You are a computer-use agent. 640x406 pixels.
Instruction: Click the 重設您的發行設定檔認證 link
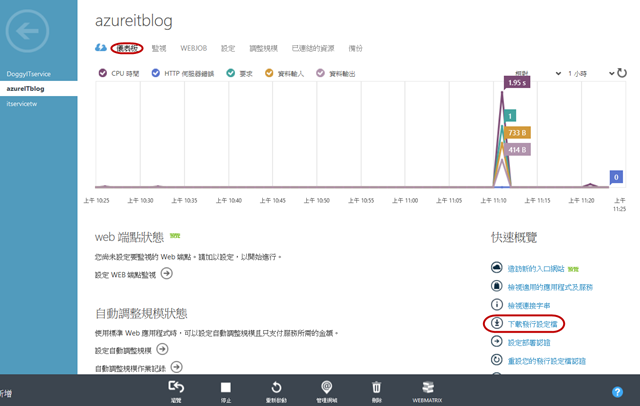[x=547, y=361]
